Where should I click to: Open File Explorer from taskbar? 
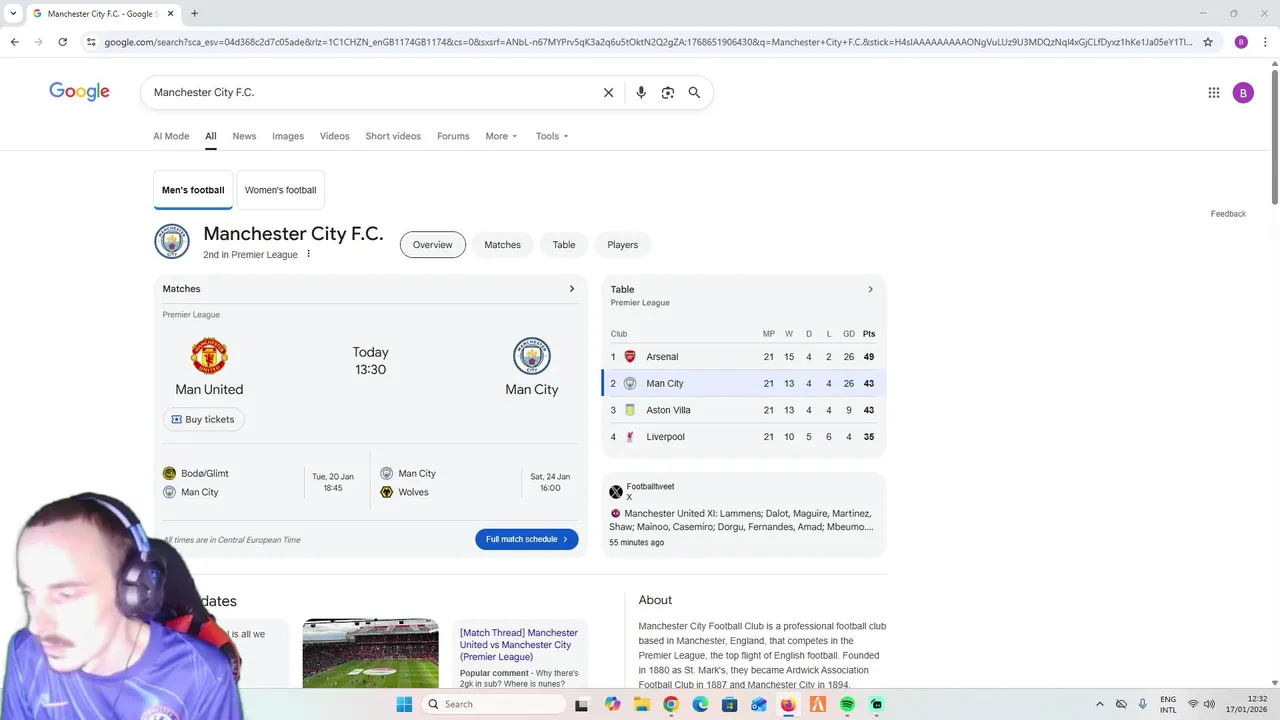point(641,704)
